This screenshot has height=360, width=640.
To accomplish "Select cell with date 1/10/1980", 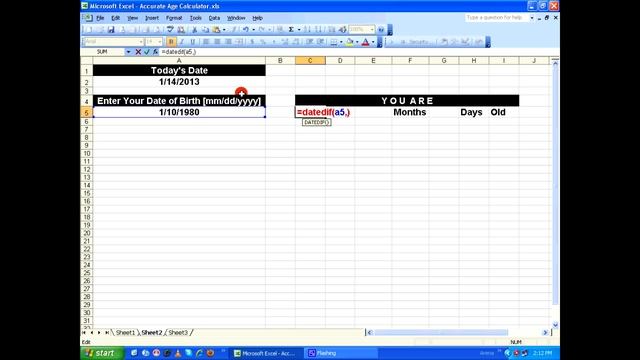I will pos(179,112).
